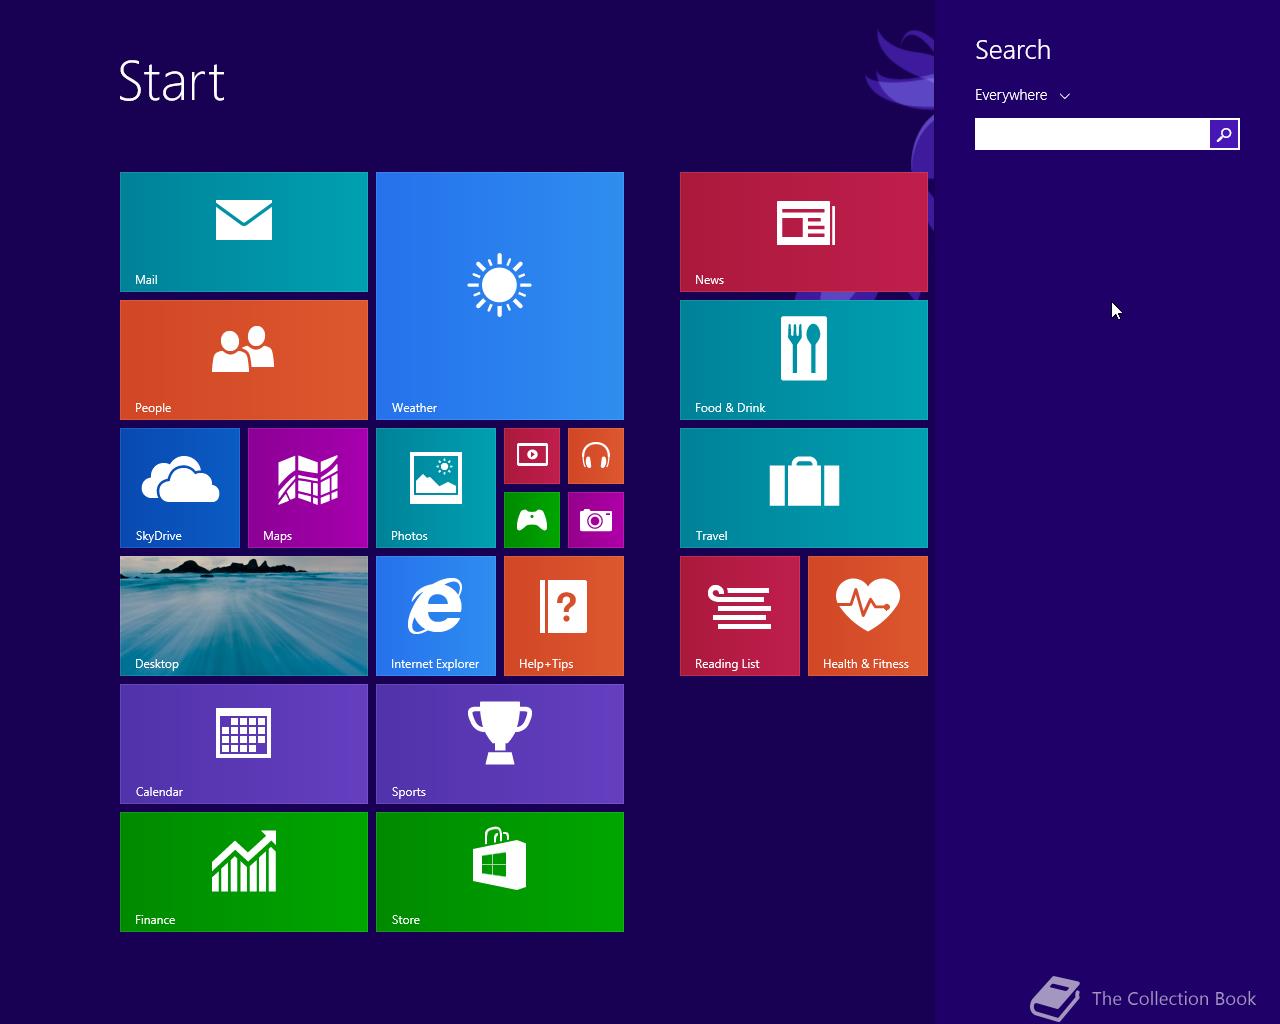This screenshot has height=1024, width=1280.
Task: Open the Reading List tile
Action: tap(740, 616)
